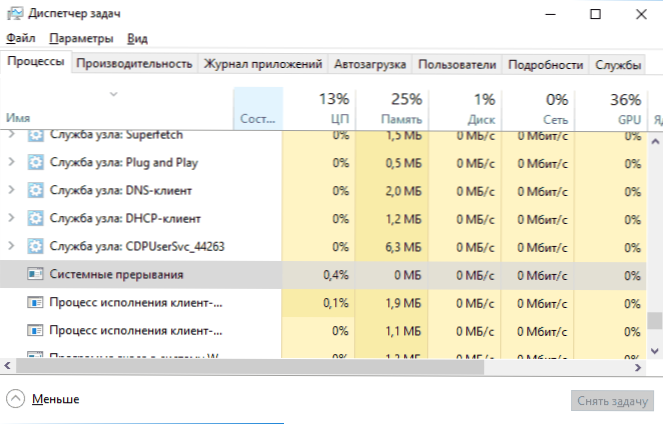Click vertical scrollbar up arrow
Viewport: 663px width, 424px height.
[x=655, y=142]
